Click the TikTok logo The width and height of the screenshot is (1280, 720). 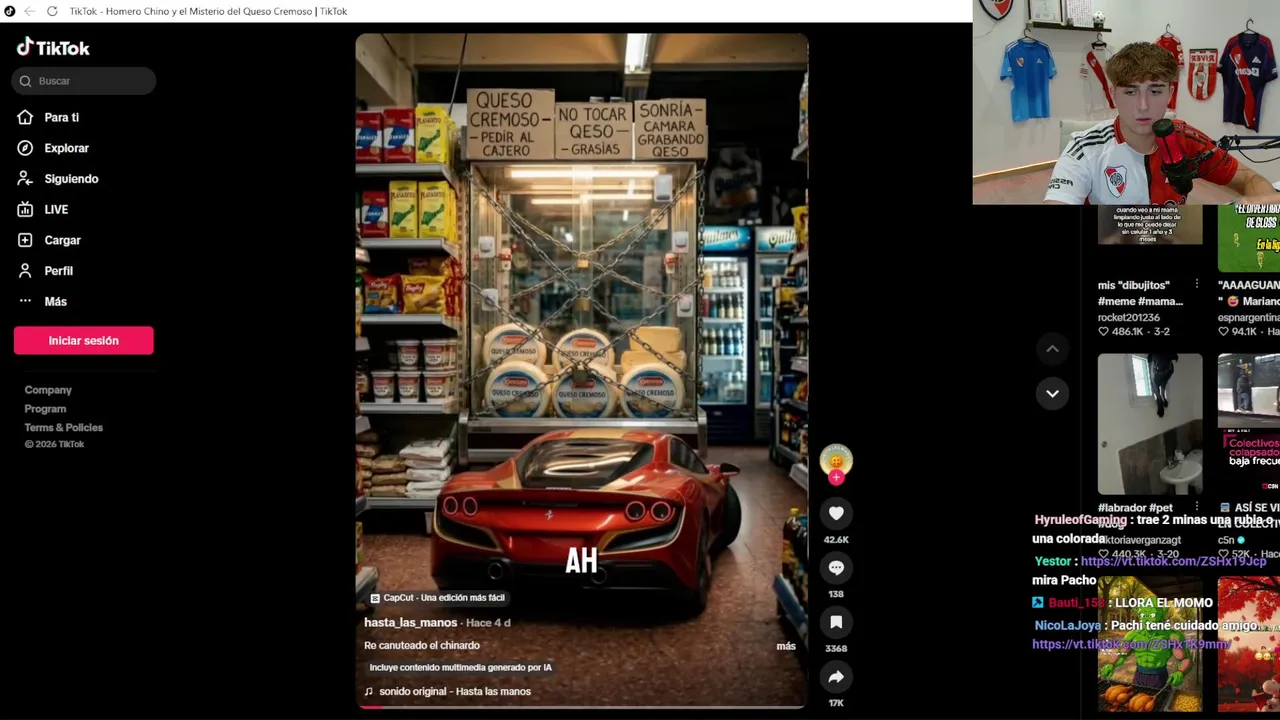tap(53, 47)
